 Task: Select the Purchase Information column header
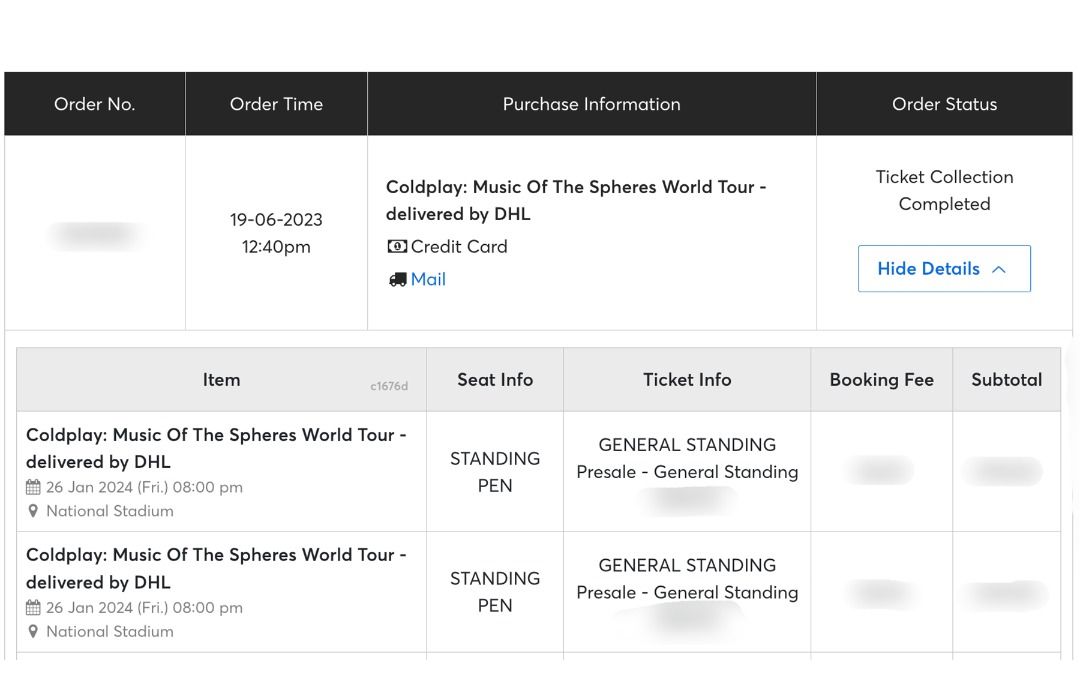pos(591,103)
